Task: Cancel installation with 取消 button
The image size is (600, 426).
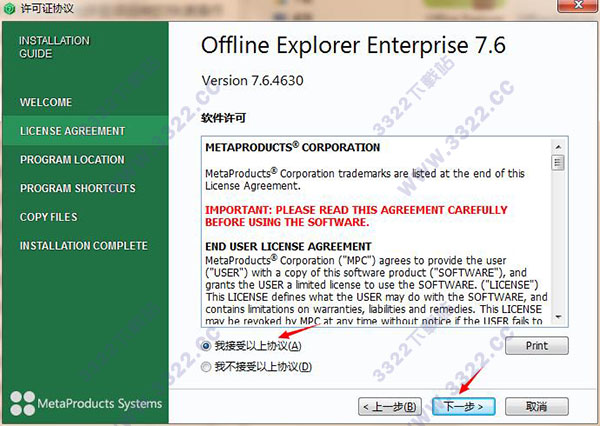Action: [536, 406]
